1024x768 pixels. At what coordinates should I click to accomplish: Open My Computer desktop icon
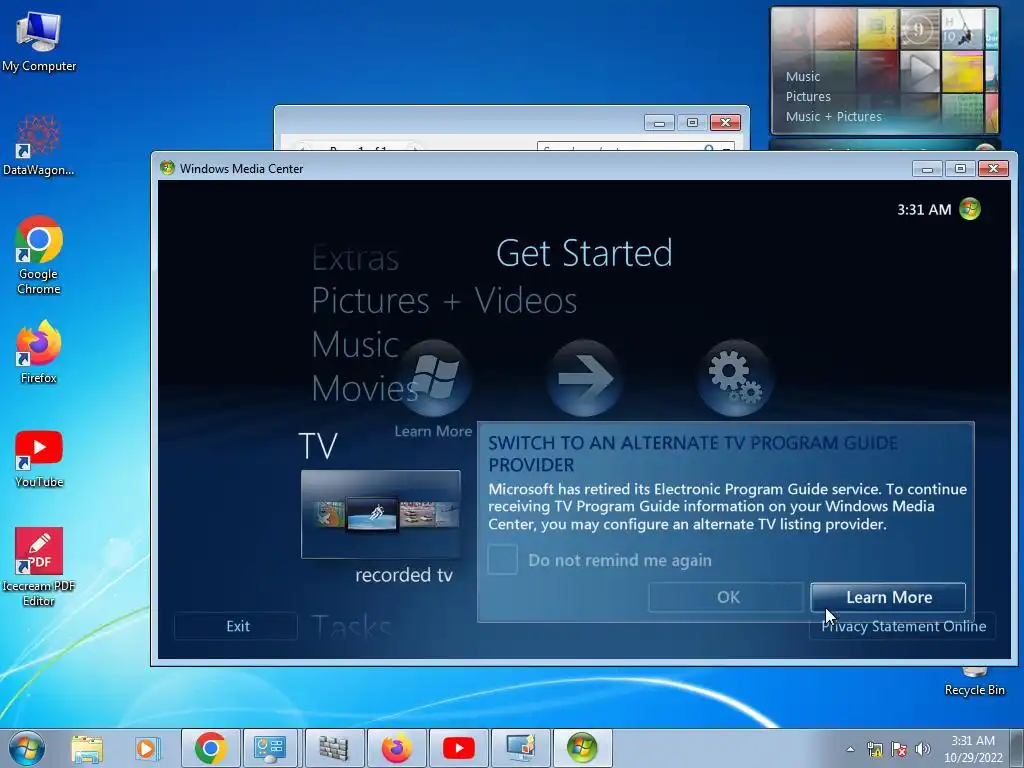39,40
